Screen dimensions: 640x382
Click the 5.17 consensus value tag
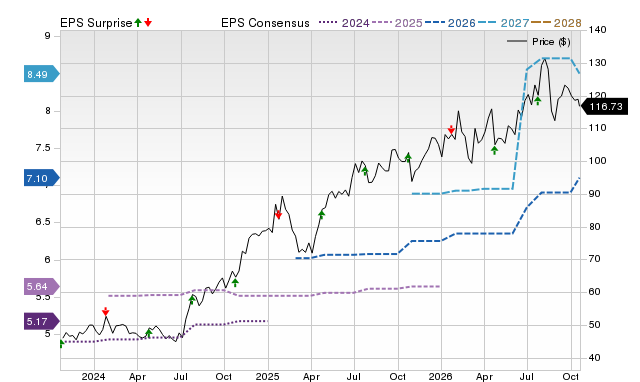[x=42, y=321]
